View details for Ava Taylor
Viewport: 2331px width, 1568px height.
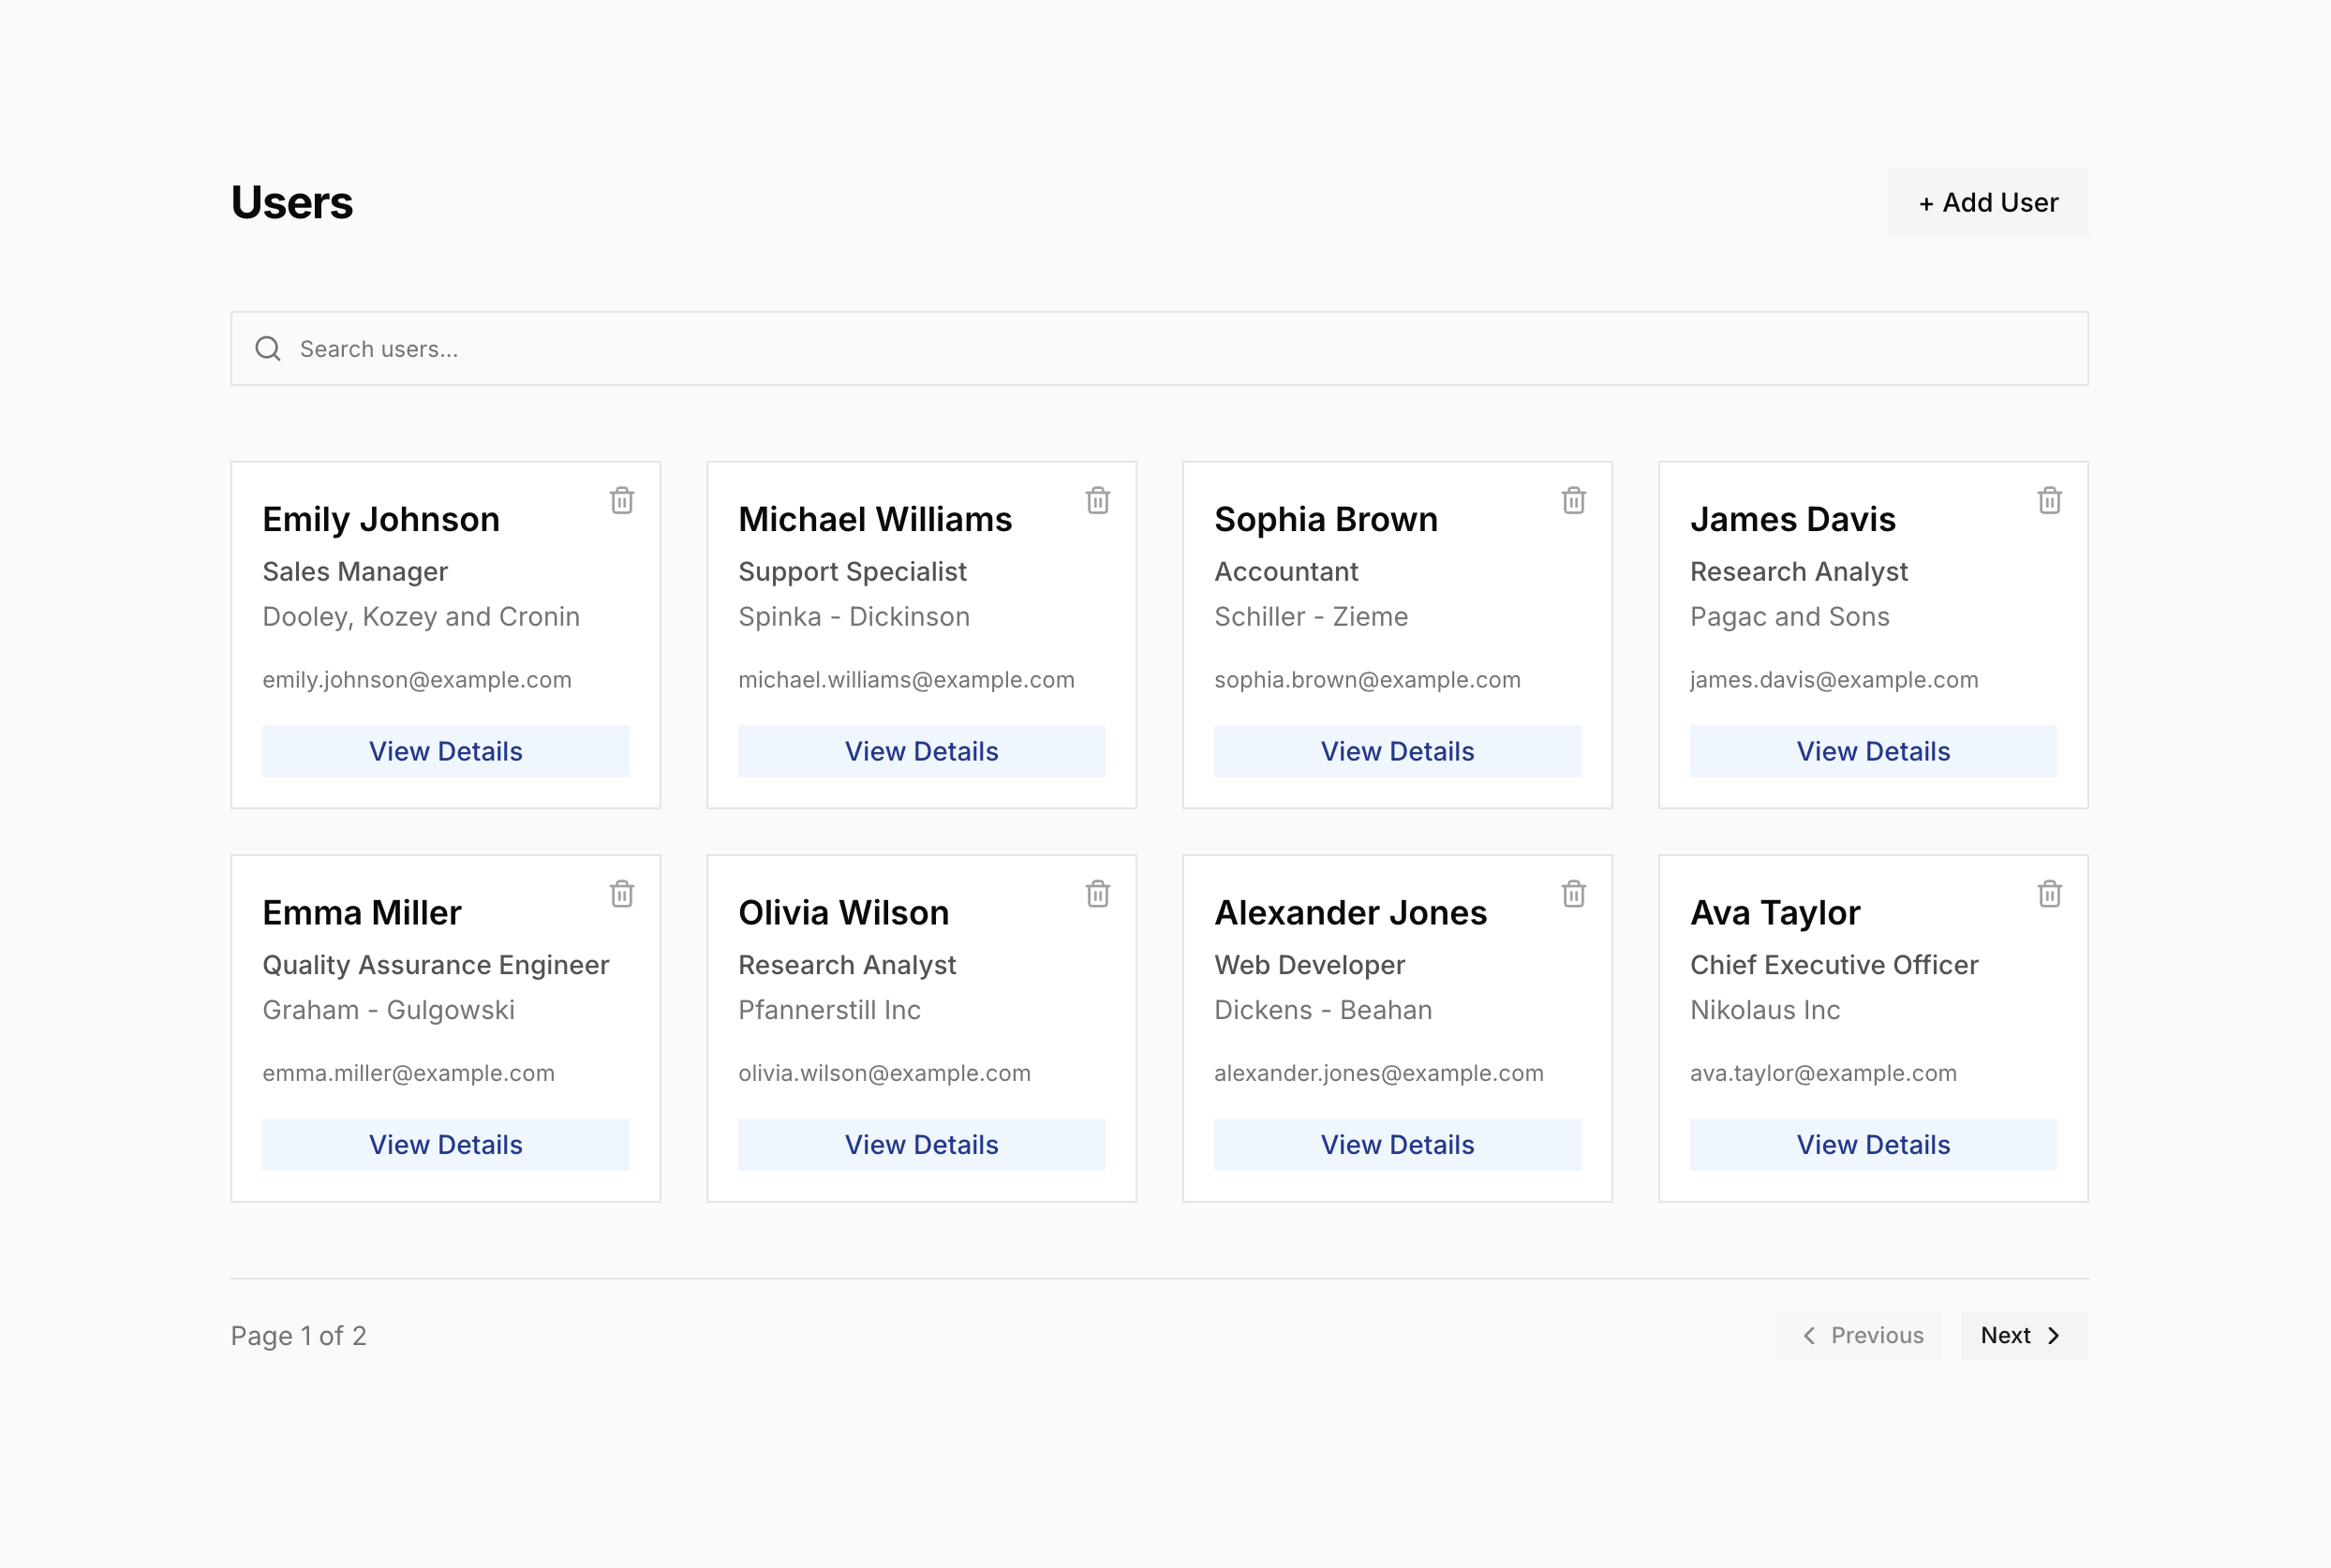(1873, 1144)
